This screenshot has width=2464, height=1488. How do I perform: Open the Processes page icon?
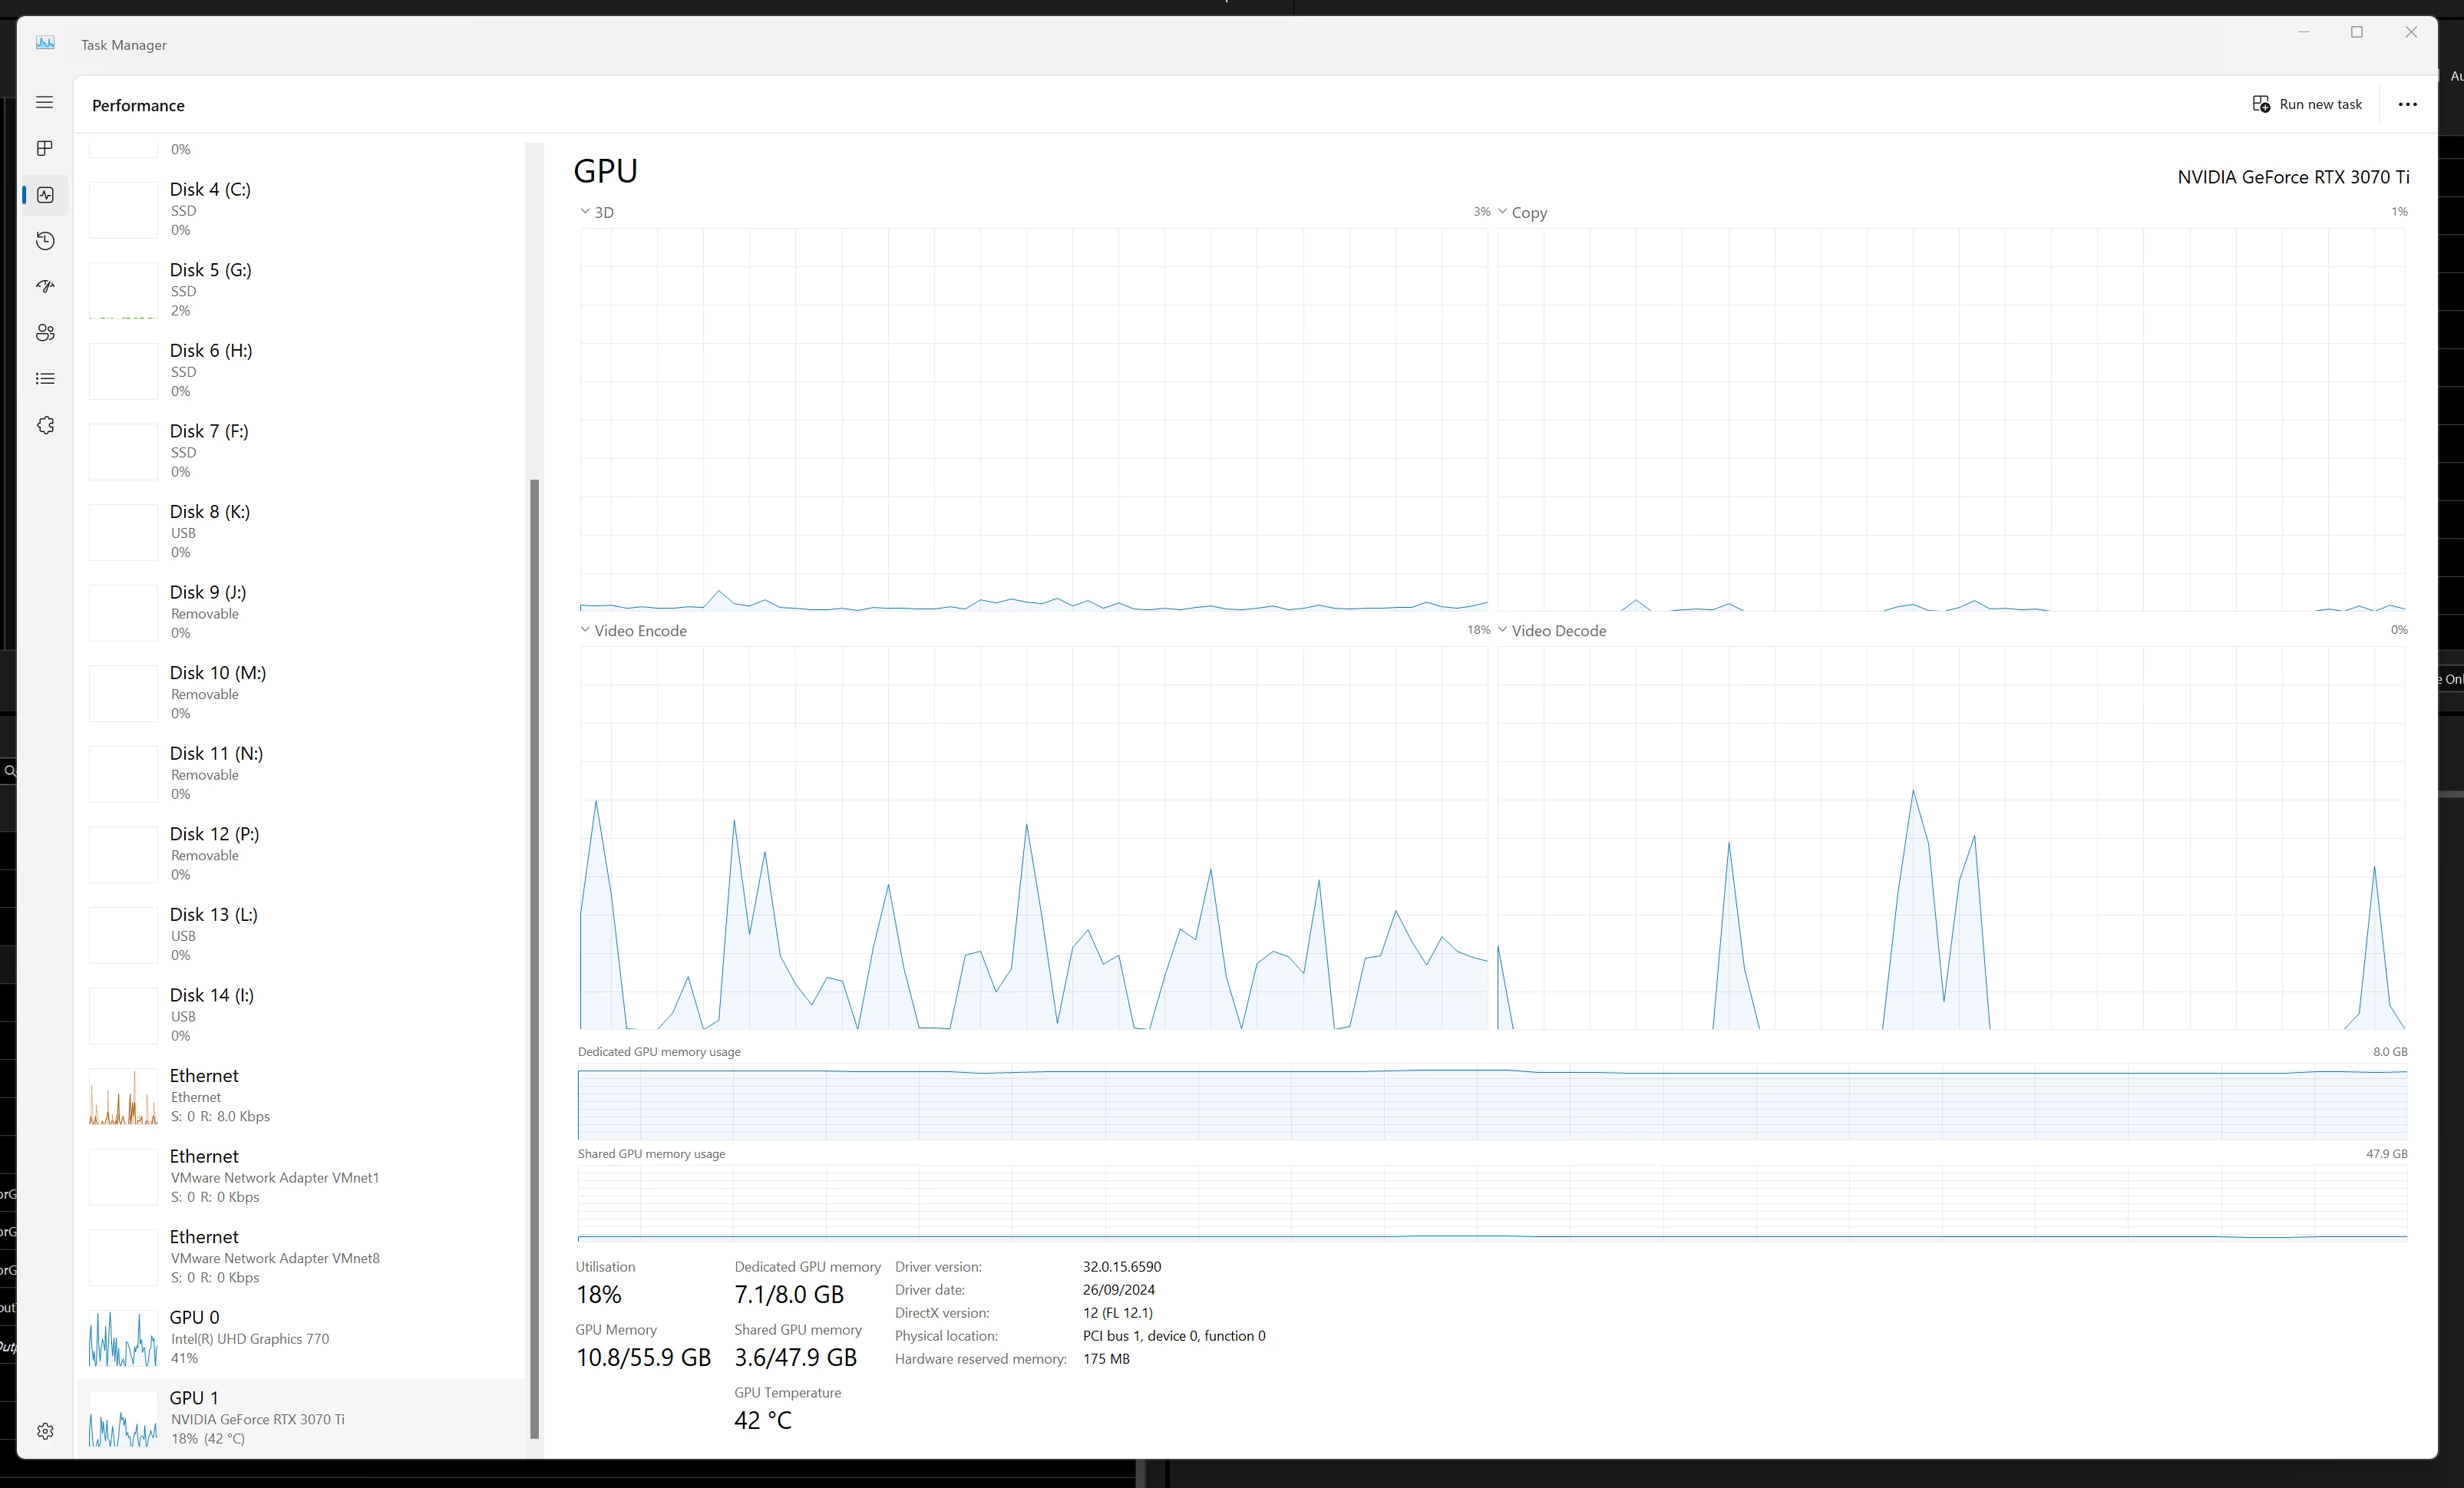[x=44, y=148]
